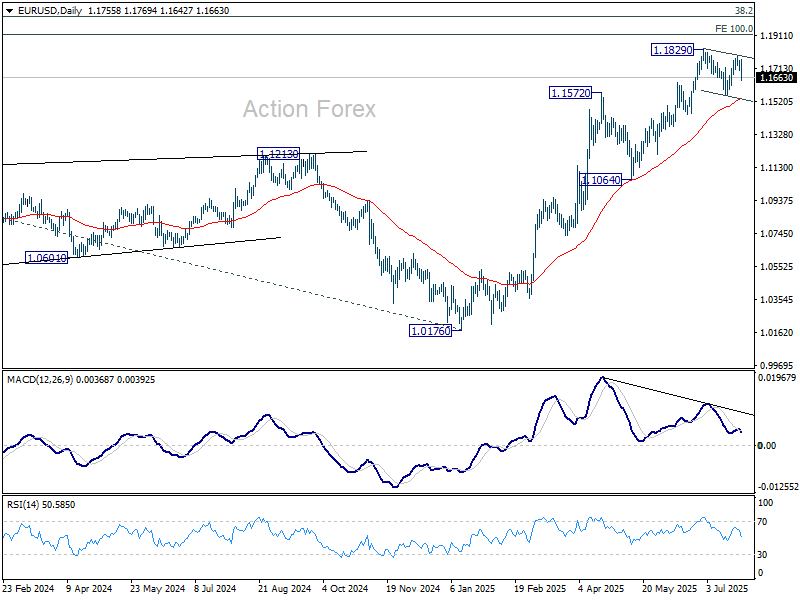Click the 8 Jul 2024 date label
This screenshot has height=600, width=800.
(216, 588)
